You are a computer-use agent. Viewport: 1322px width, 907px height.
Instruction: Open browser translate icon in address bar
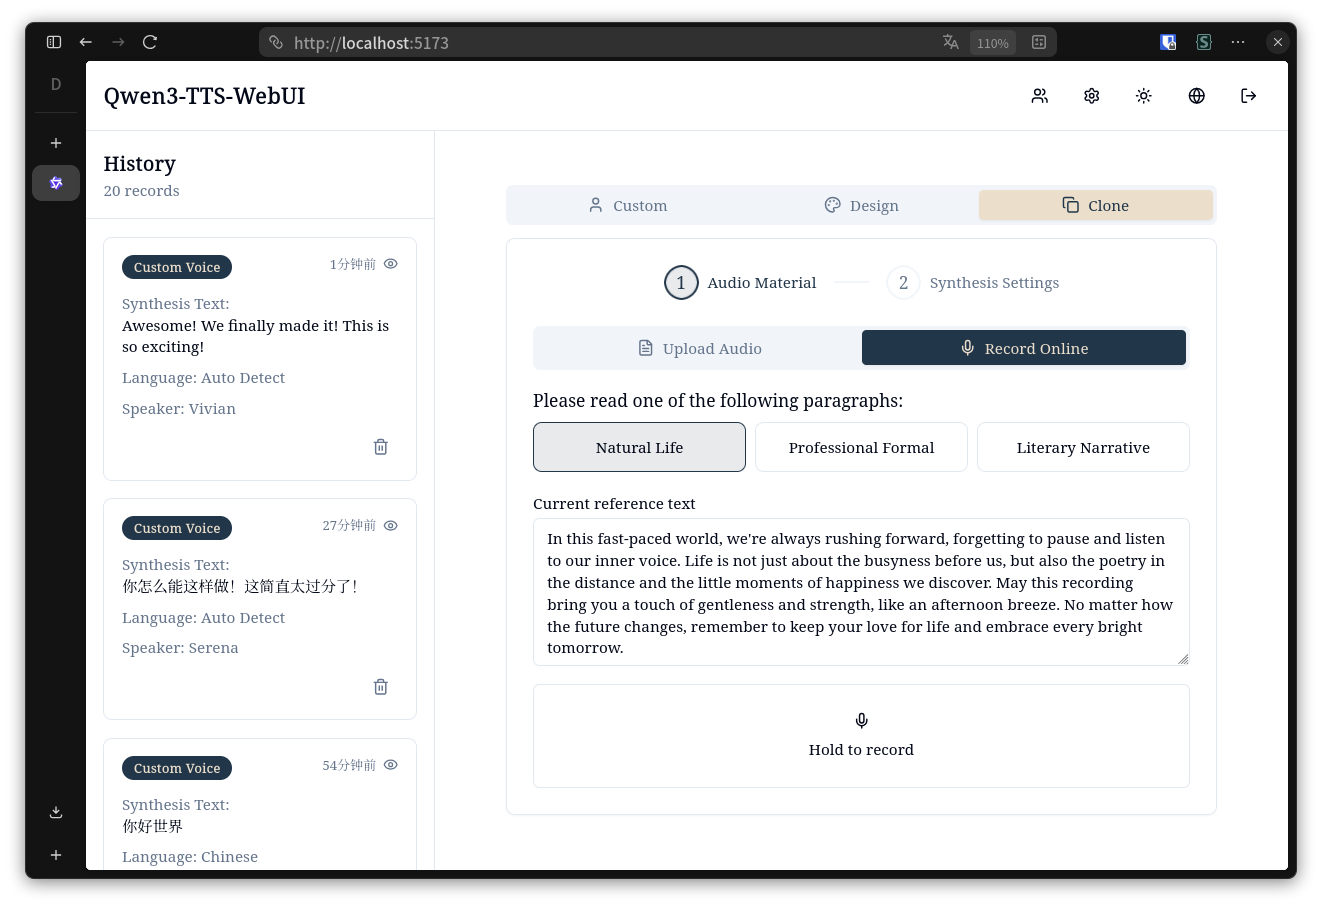(x=950, y=42)
